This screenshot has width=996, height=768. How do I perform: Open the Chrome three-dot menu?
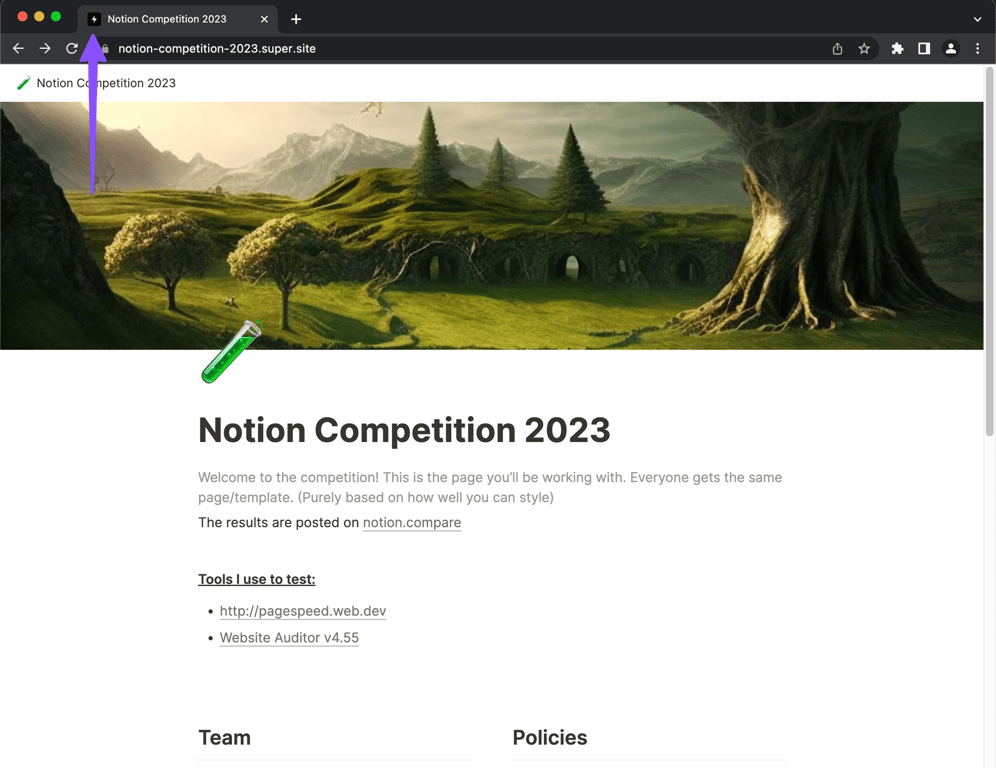(977, 48)
